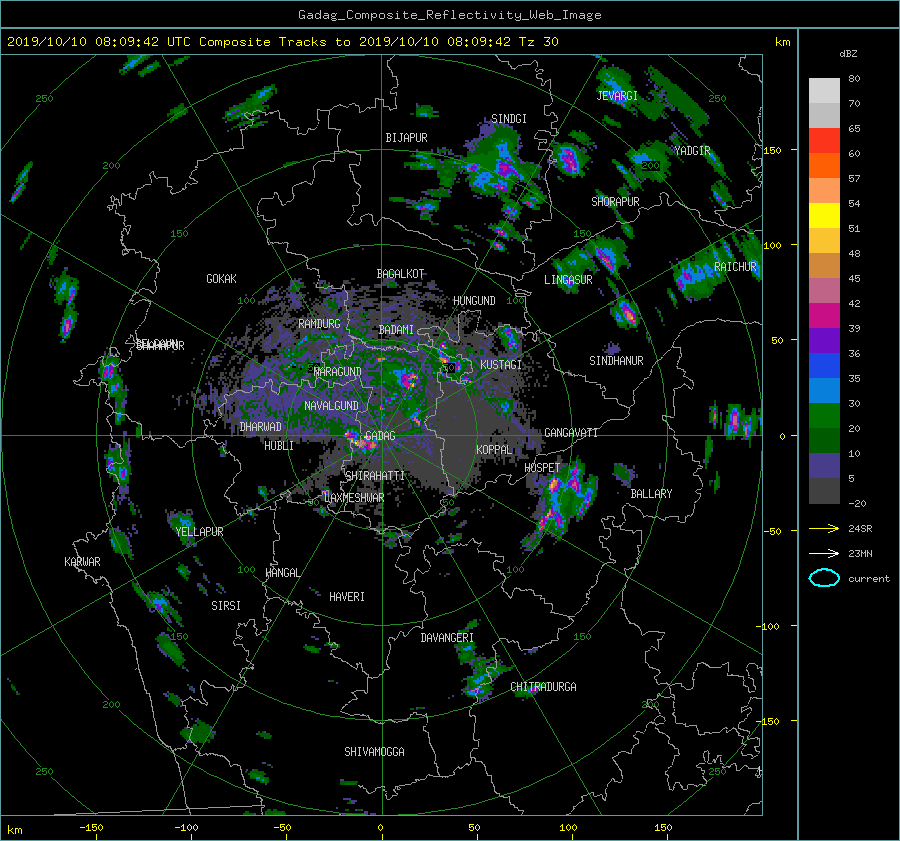
Task: Click the NARAGUND city label
Action: (338, 371)
